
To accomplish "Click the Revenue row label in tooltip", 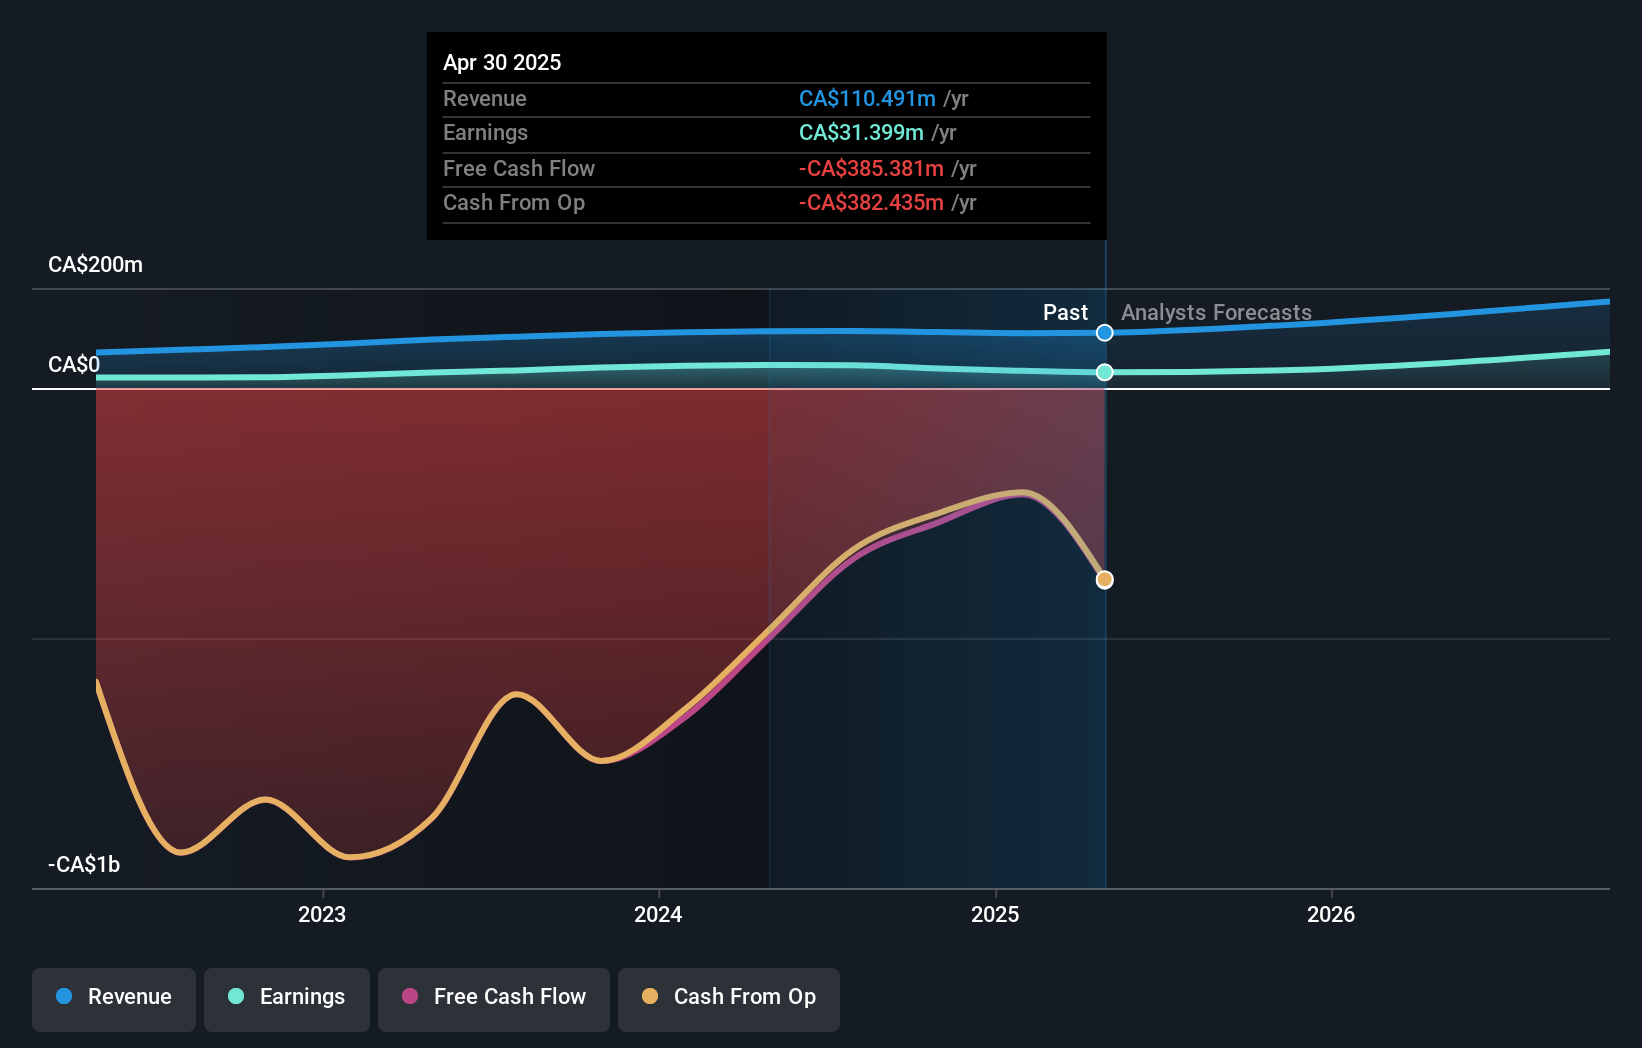I will coord(485,98).
